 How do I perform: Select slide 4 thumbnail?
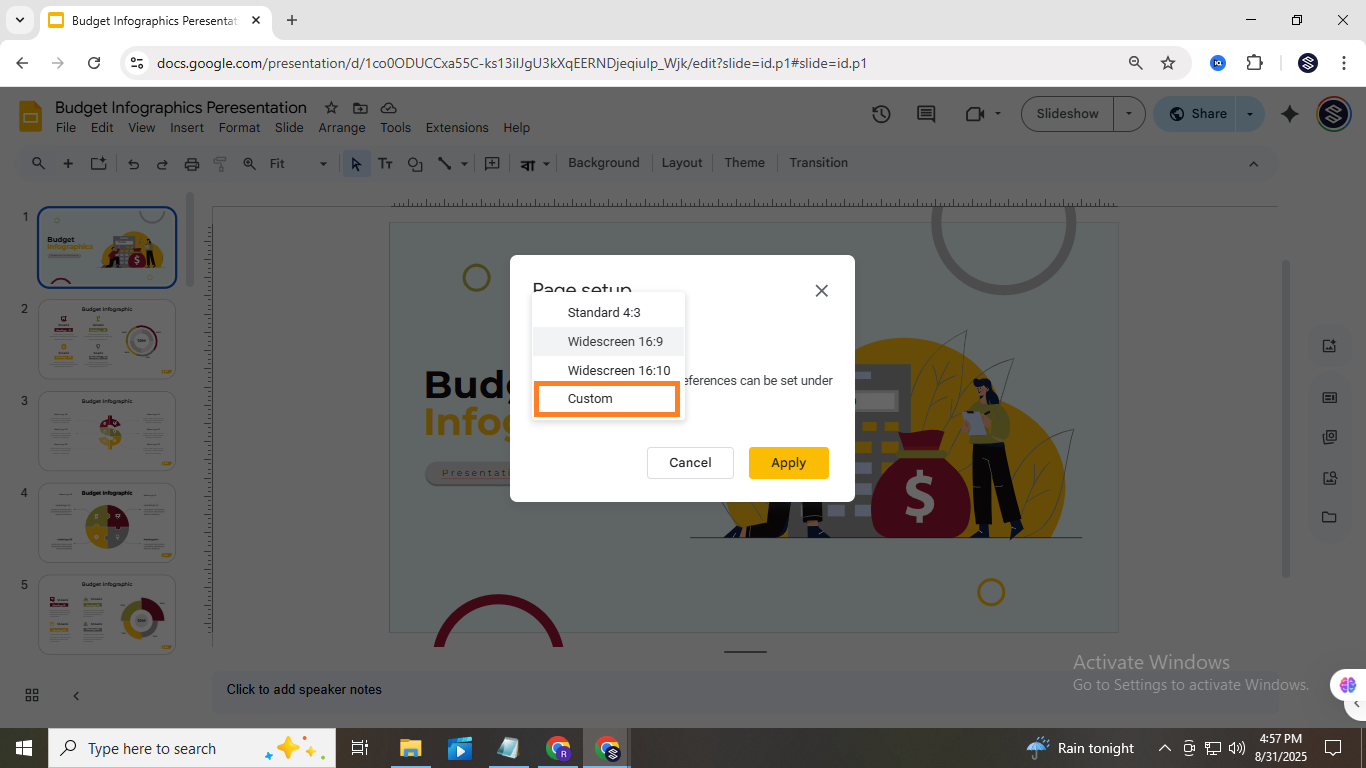[107, 523]
